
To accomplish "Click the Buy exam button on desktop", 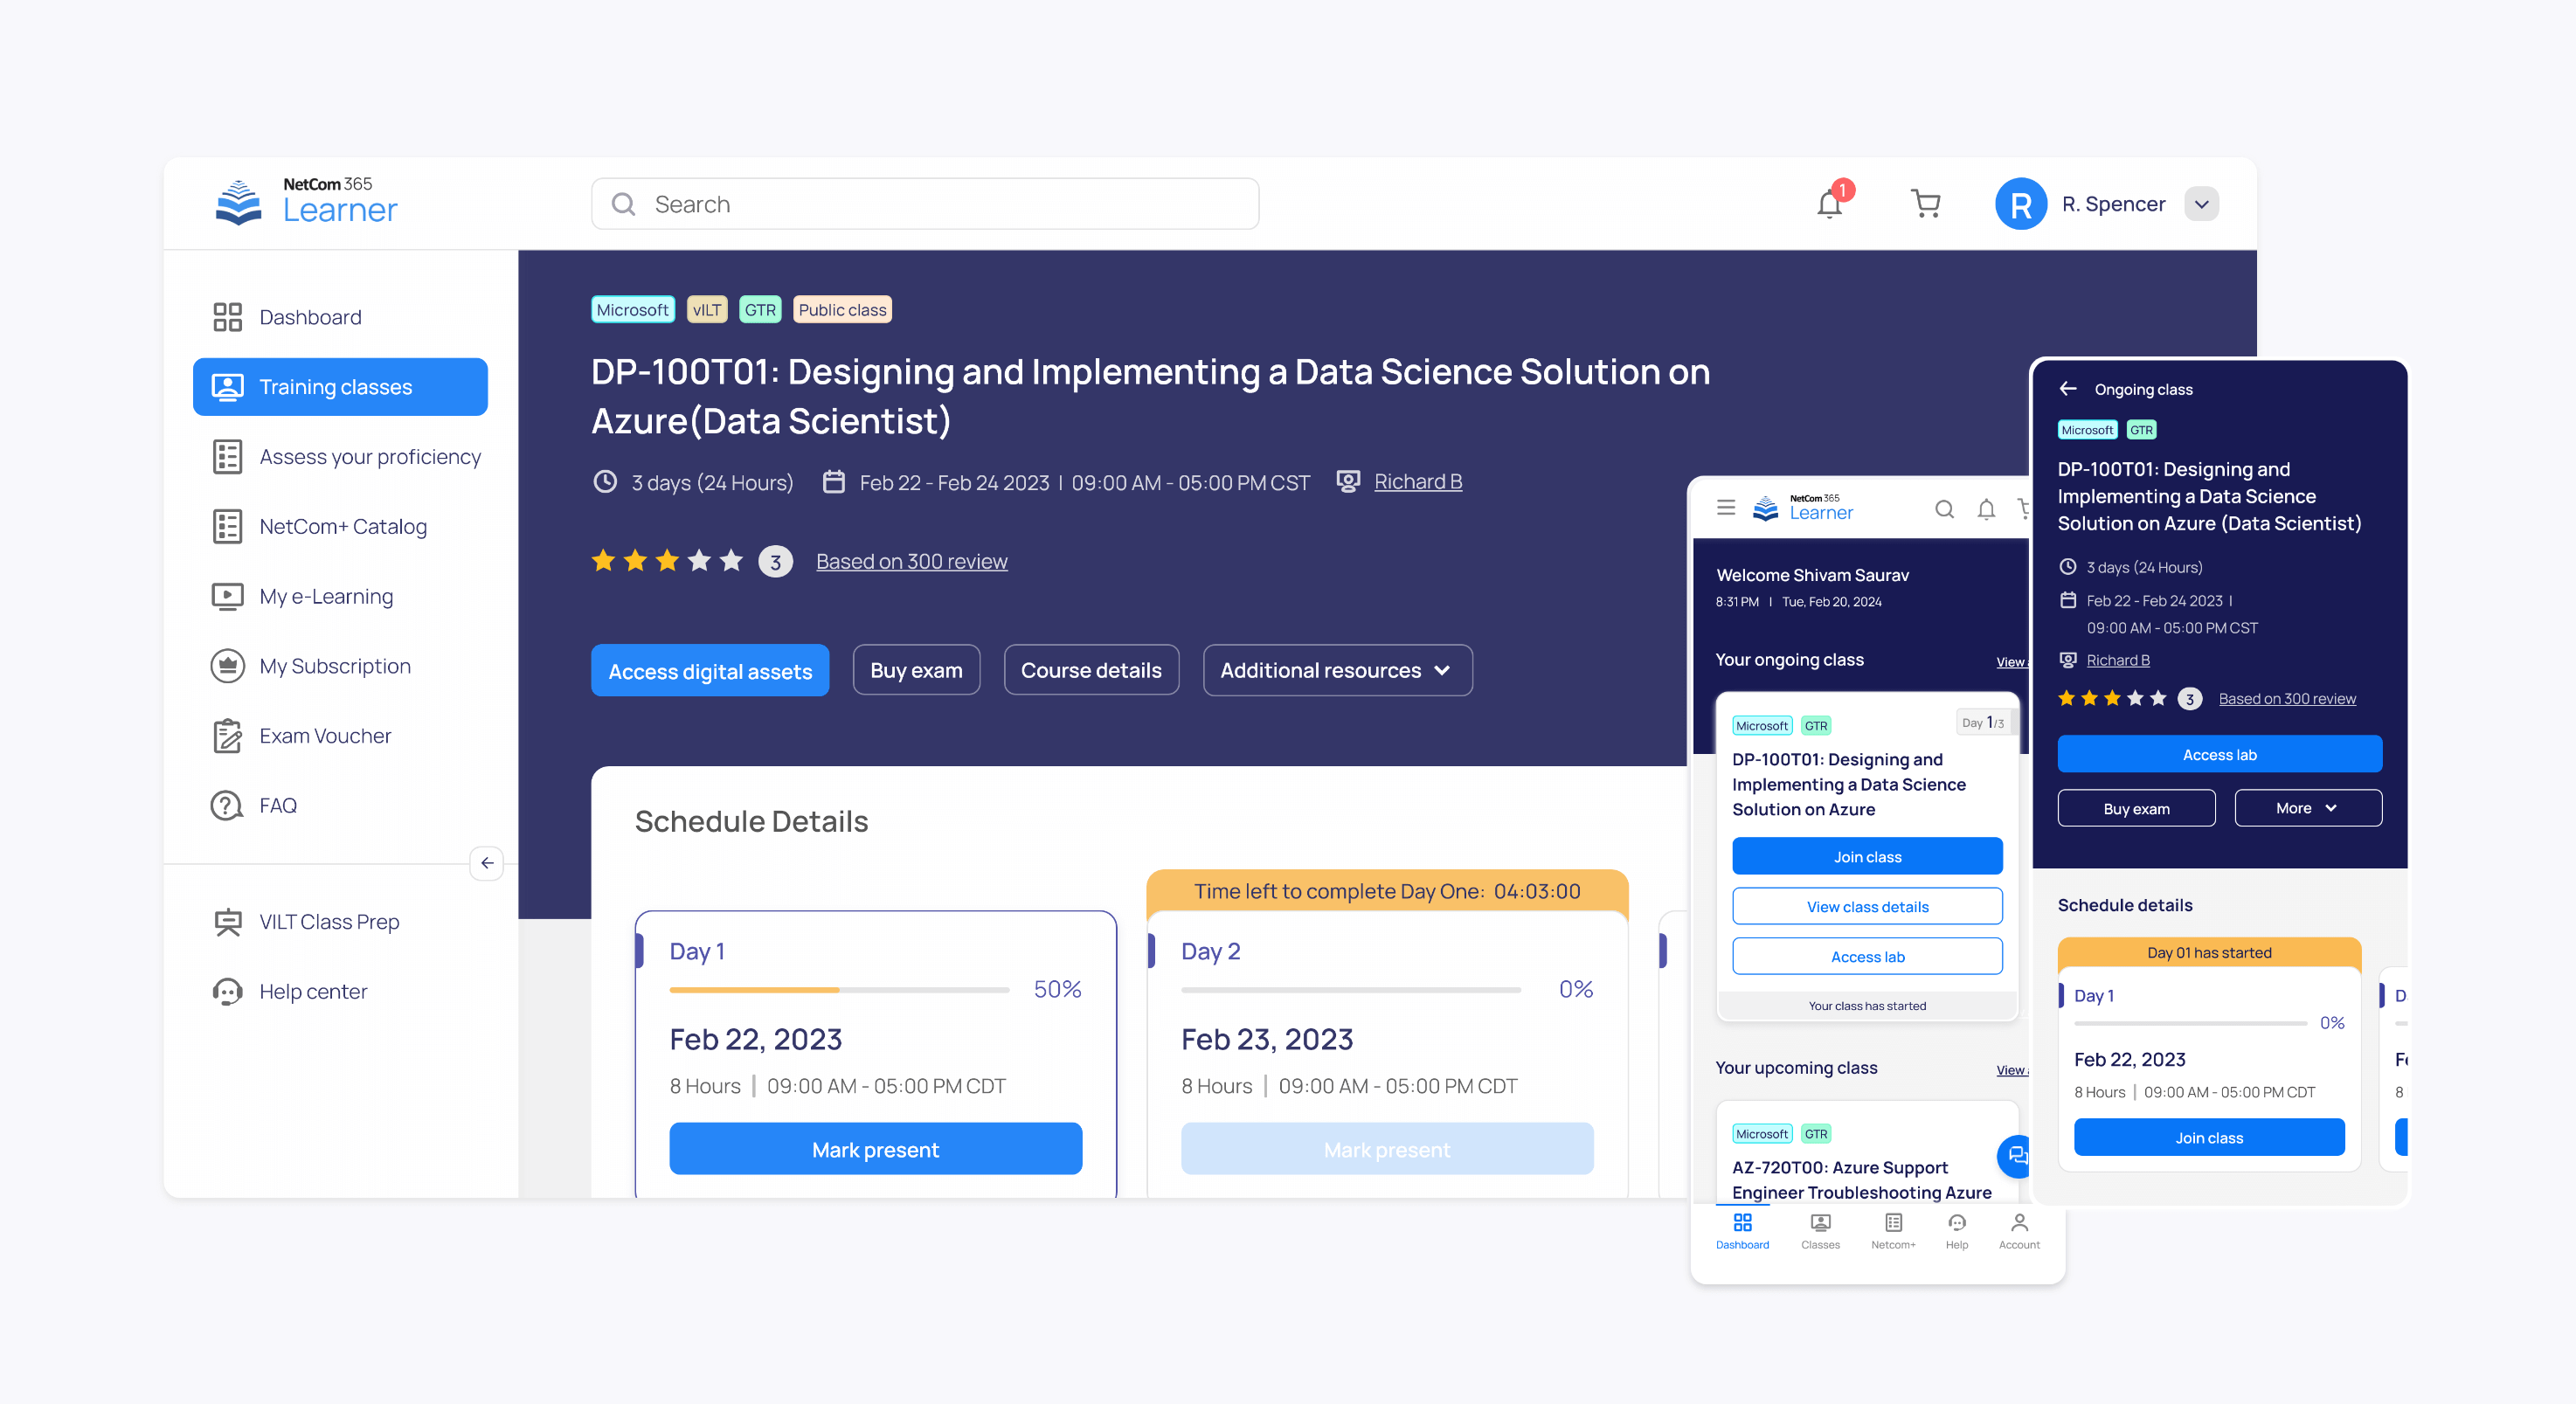I will click(916, 670).
